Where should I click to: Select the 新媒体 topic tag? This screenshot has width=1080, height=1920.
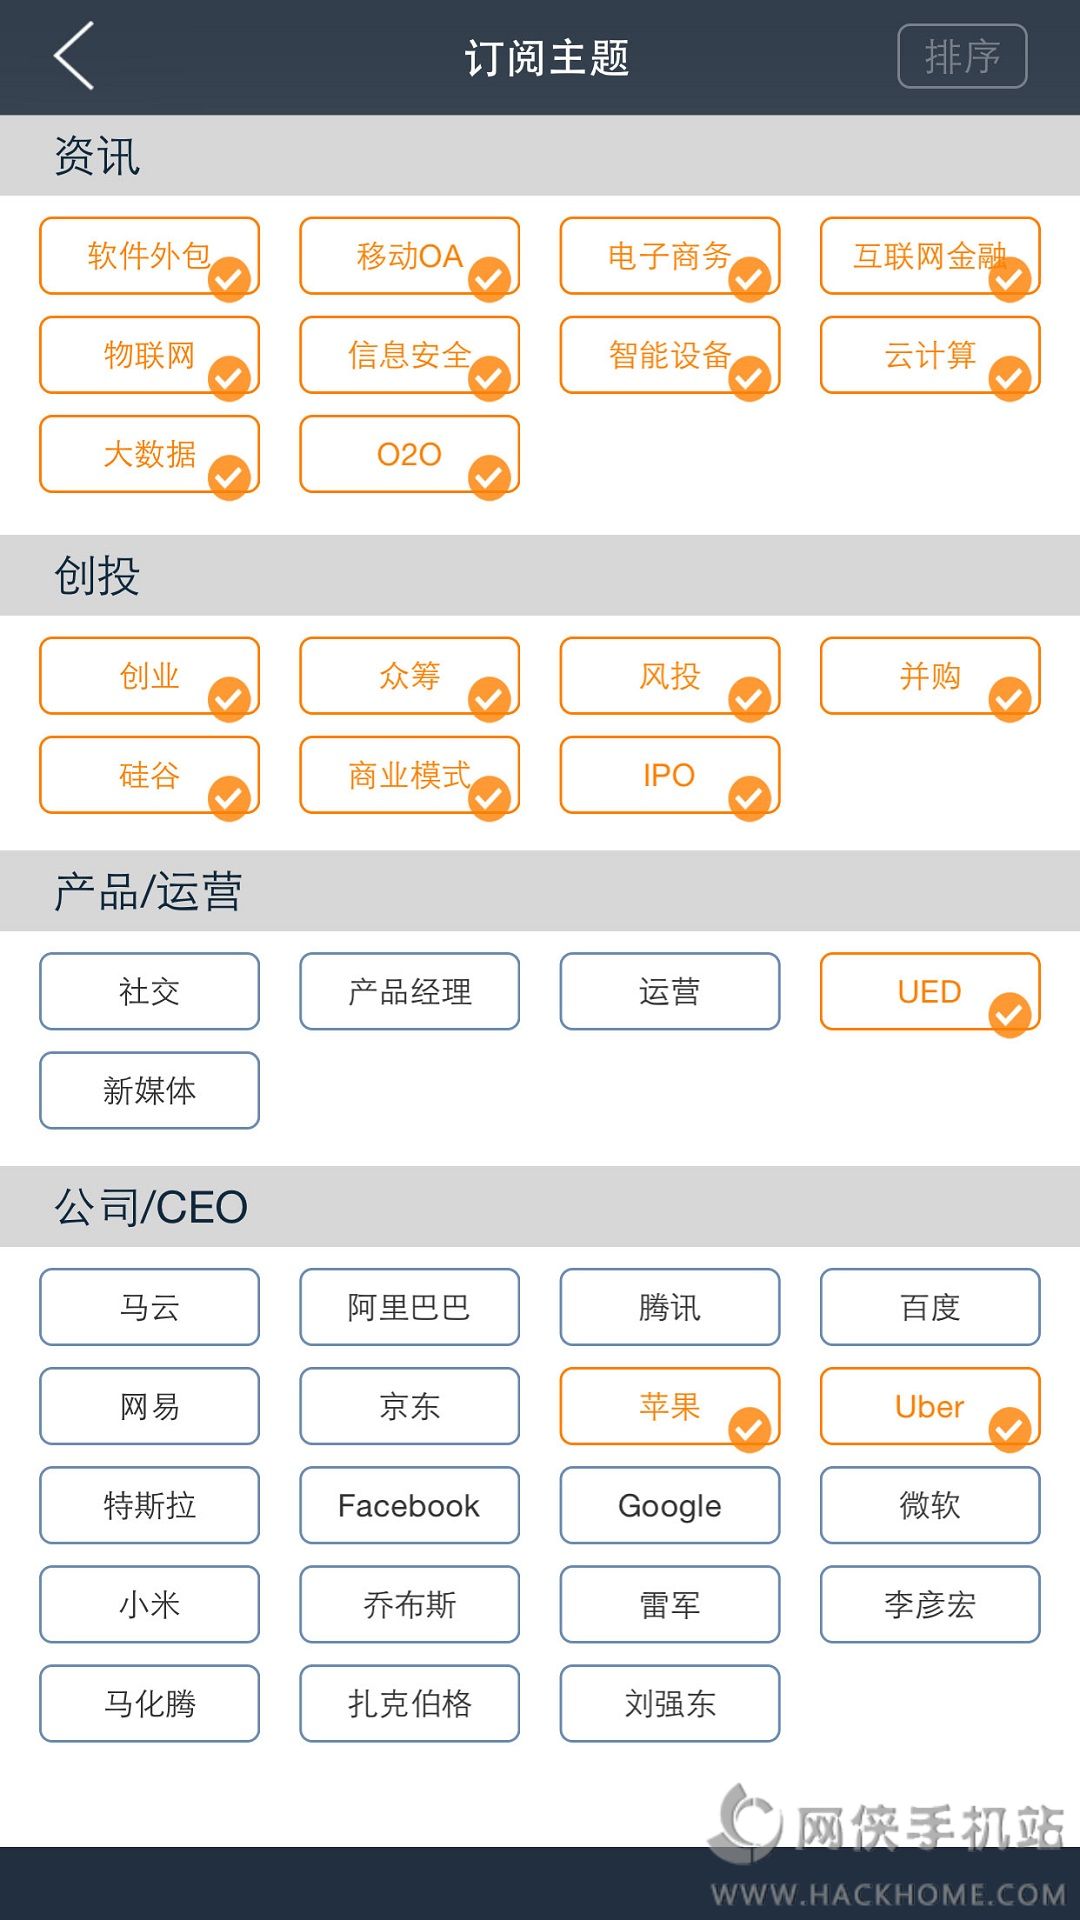pyautogui.click(x=149, y=1090)
